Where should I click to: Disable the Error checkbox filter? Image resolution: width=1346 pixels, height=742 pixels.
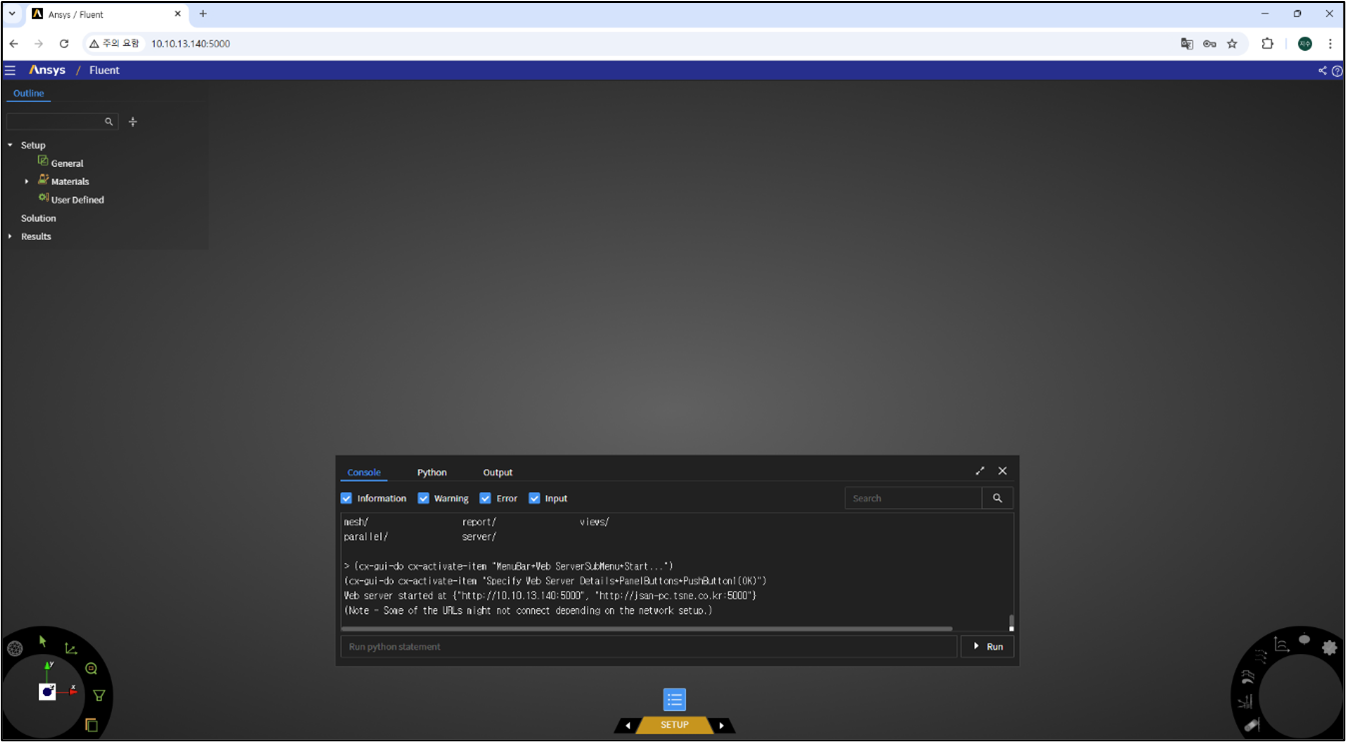[485, 498]
